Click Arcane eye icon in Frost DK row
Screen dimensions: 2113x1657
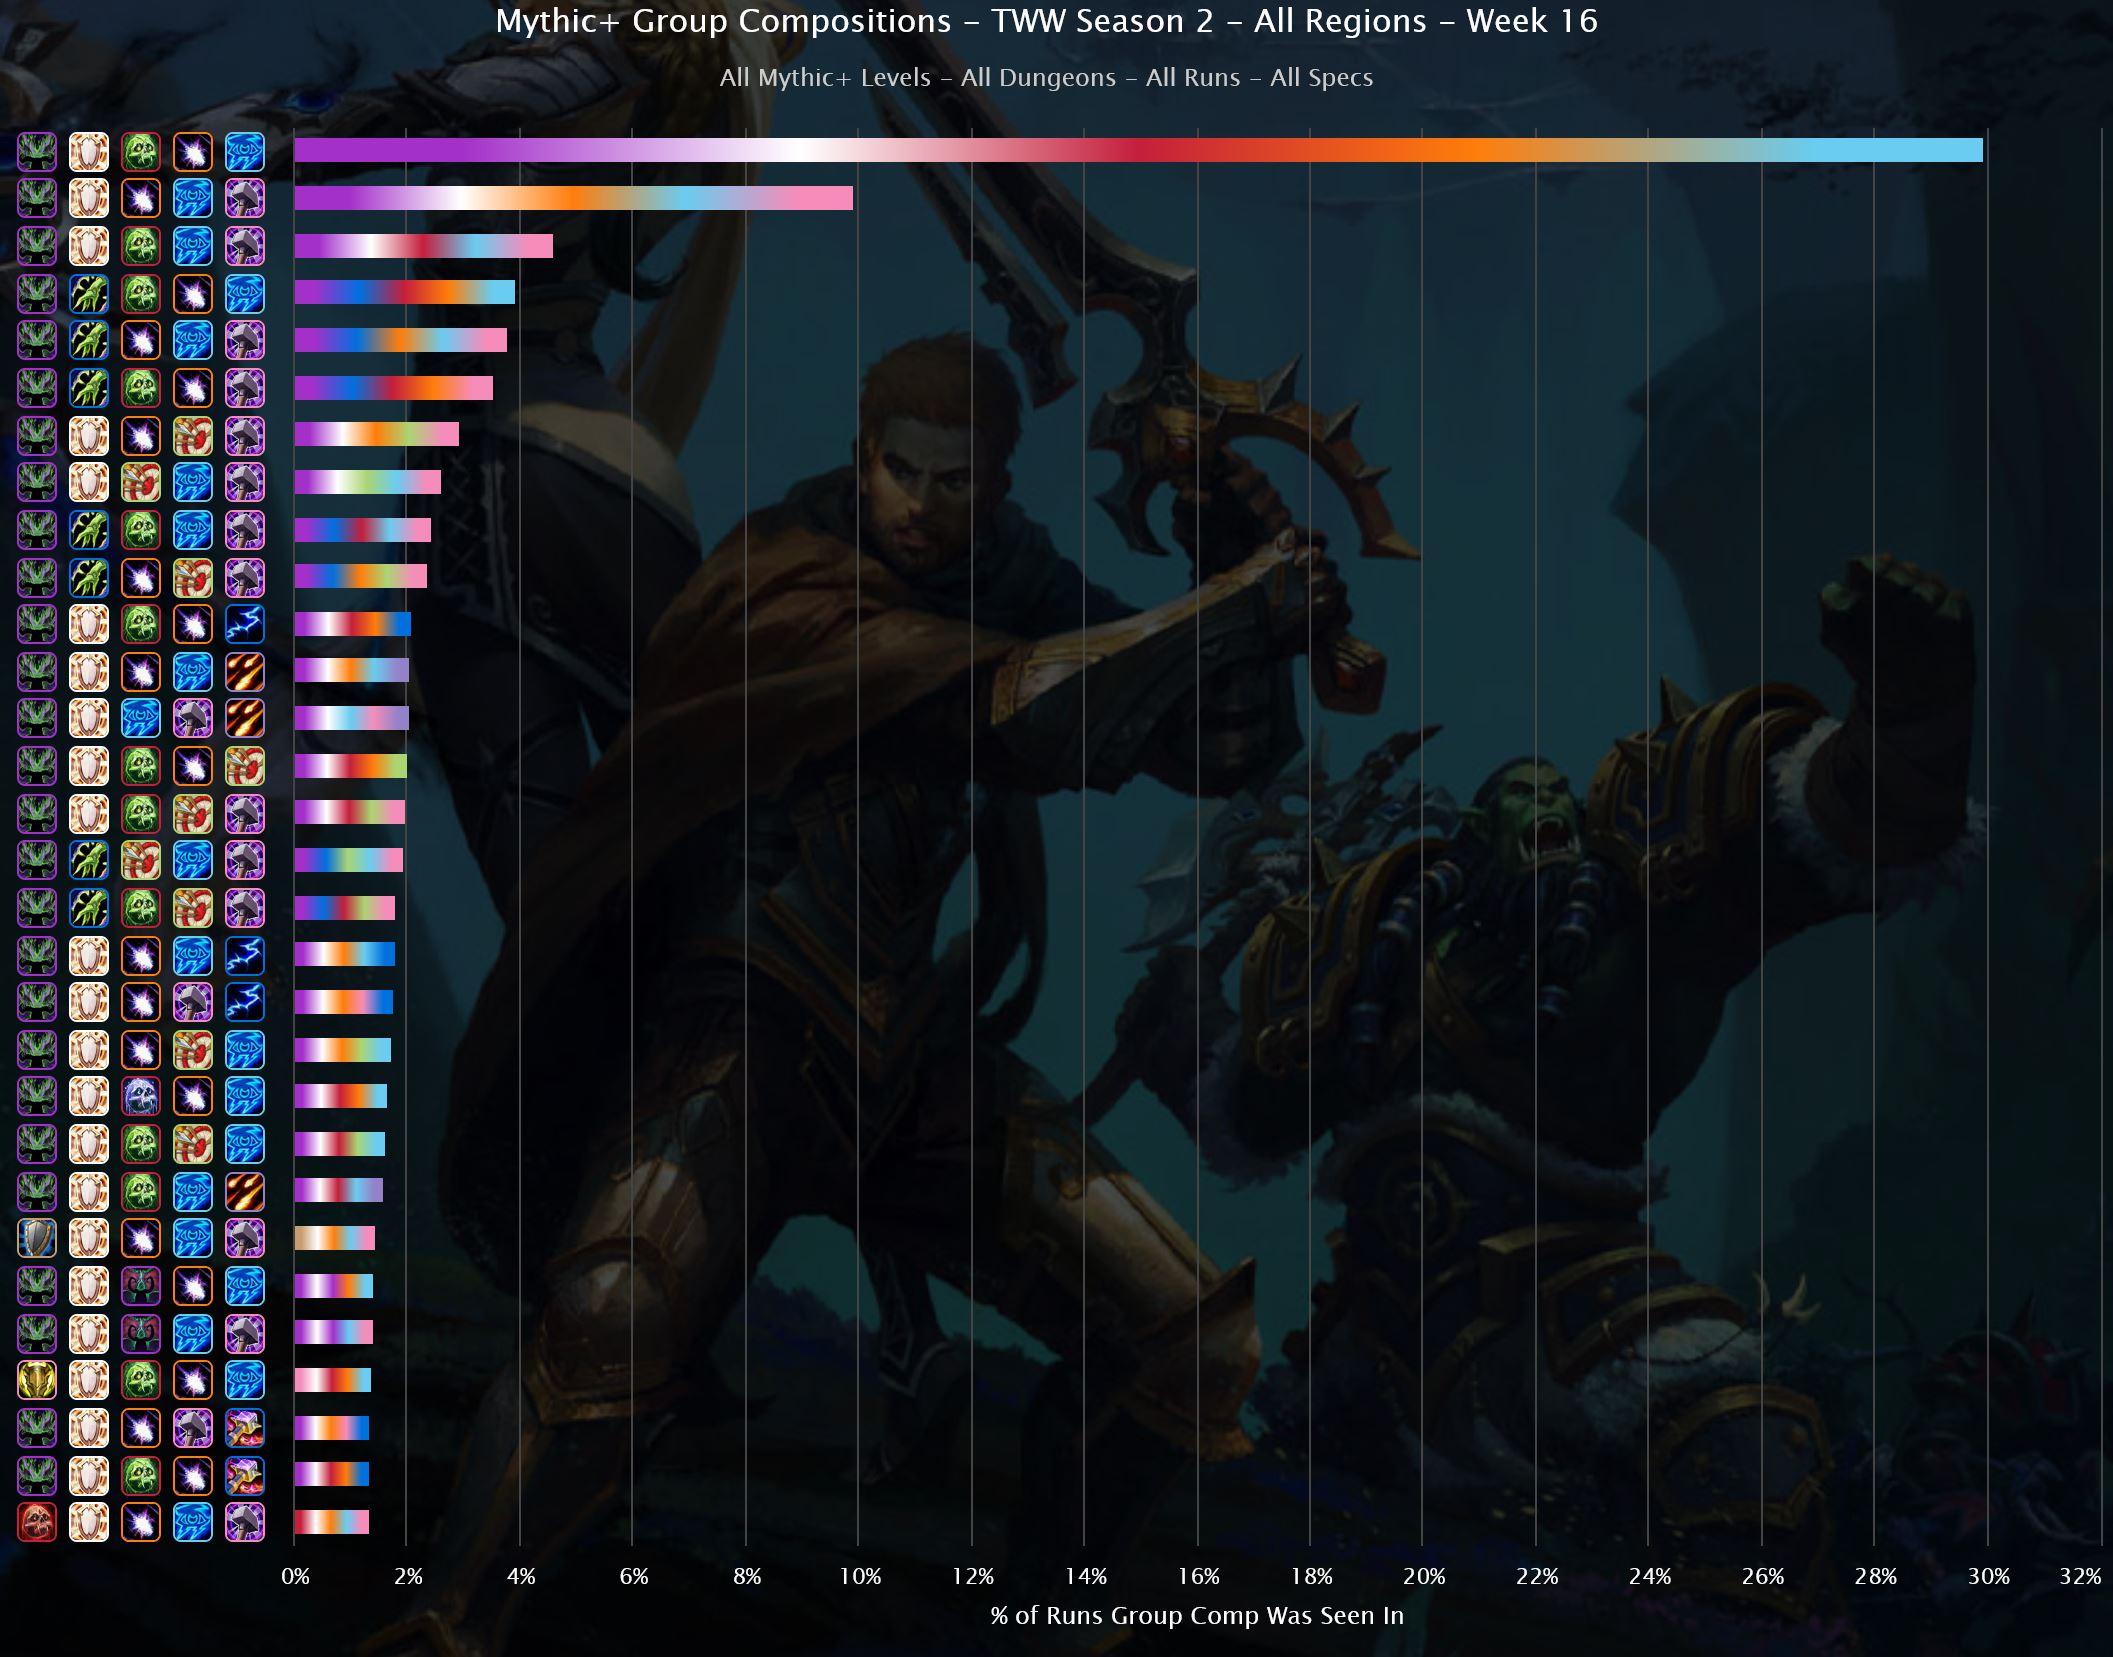coord(245,1096)
